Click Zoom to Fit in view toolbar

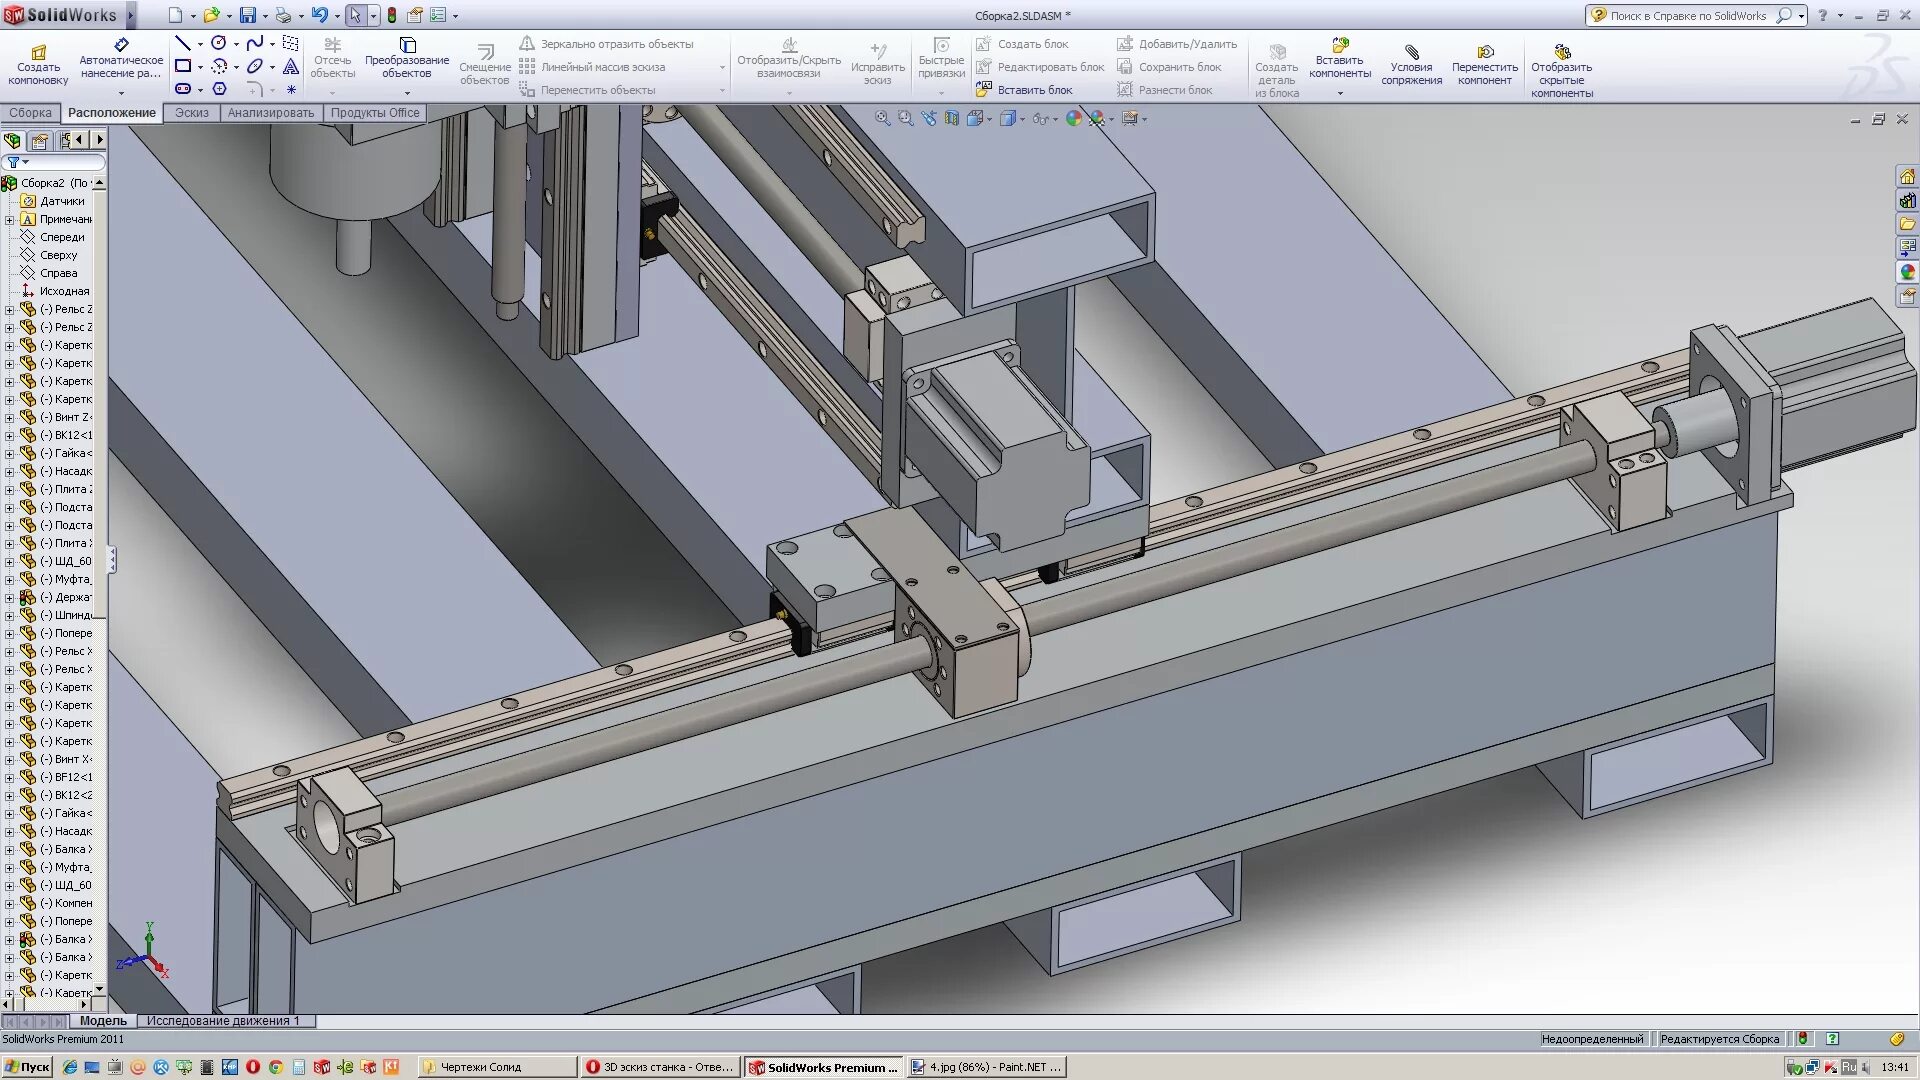[882, 118]
